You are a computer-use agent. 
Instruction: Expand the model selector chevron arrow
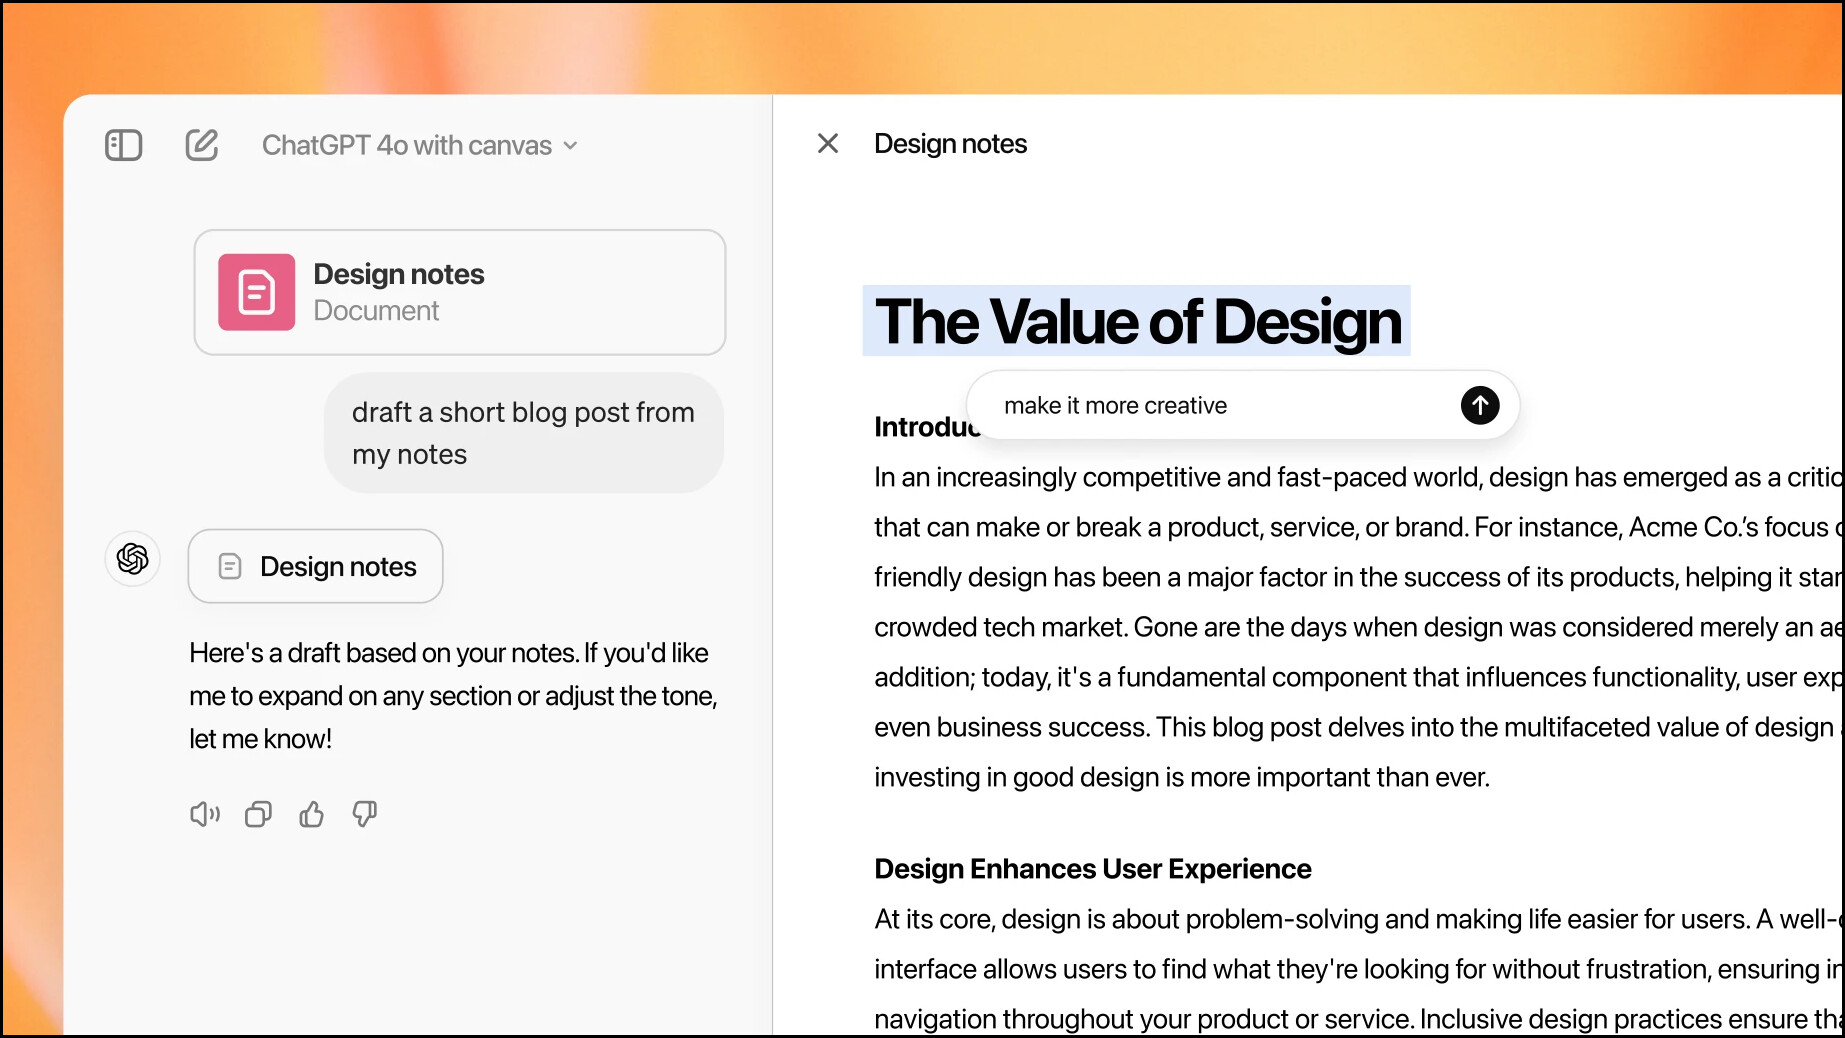coord(570,146)
